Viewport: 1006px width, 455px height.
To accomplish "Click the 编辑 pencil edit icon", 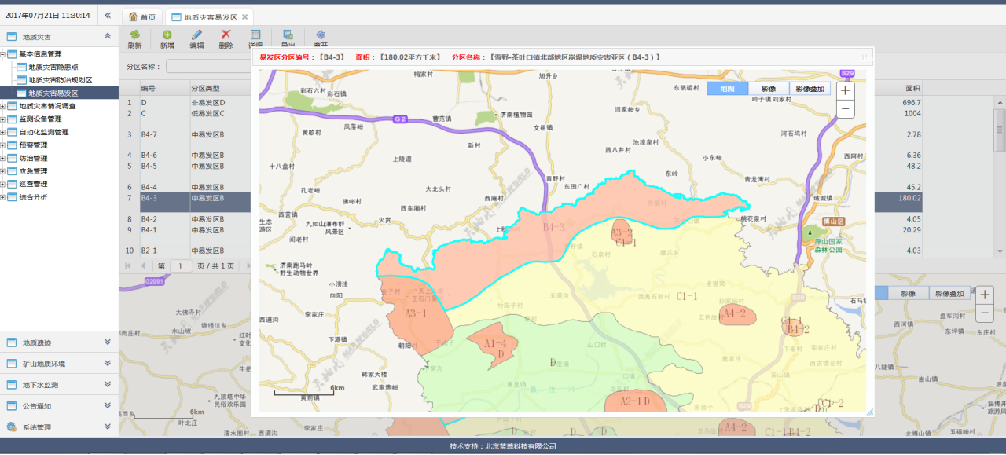I will point(196,35).
